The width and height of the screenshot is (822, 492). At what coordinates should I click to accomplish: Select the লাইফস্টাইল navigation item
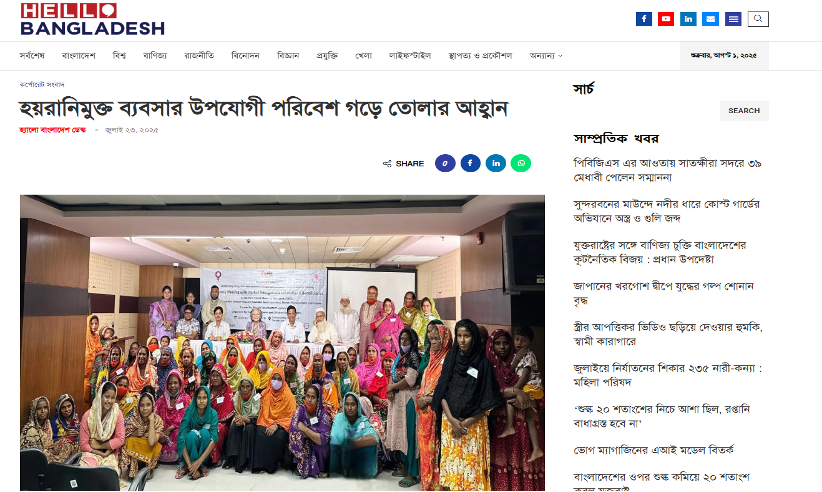coord(410,56)
